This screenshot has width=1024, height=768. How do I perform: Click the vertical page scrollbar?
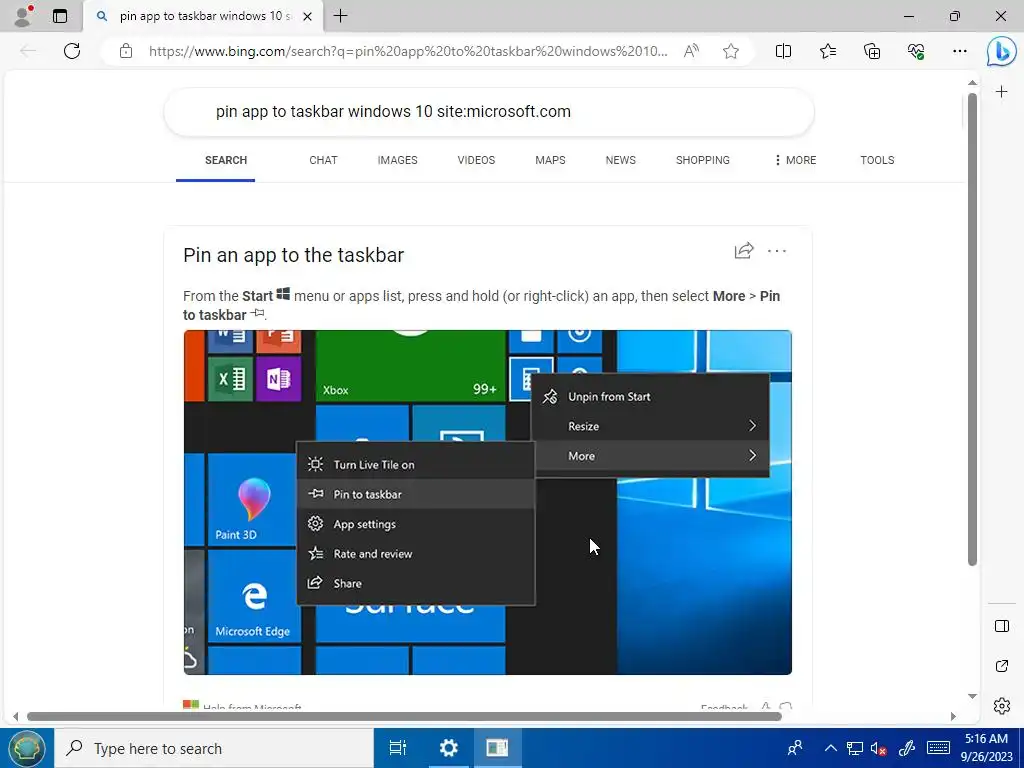coord(972,330)
